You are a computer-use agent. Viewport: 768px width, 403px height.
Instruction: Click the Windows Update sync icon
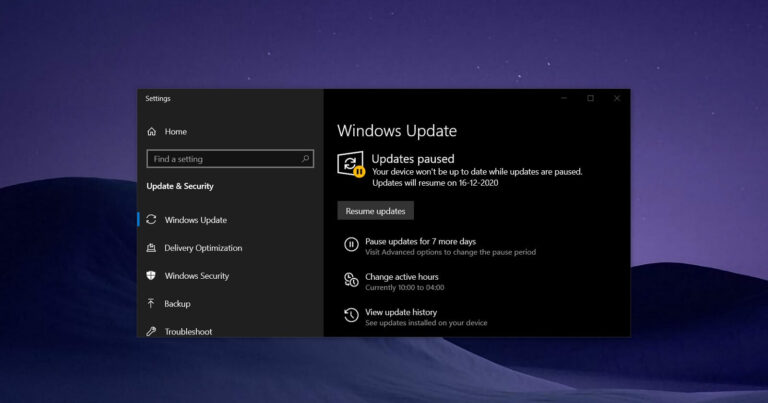pyautogui.click(x=151, y=220)
